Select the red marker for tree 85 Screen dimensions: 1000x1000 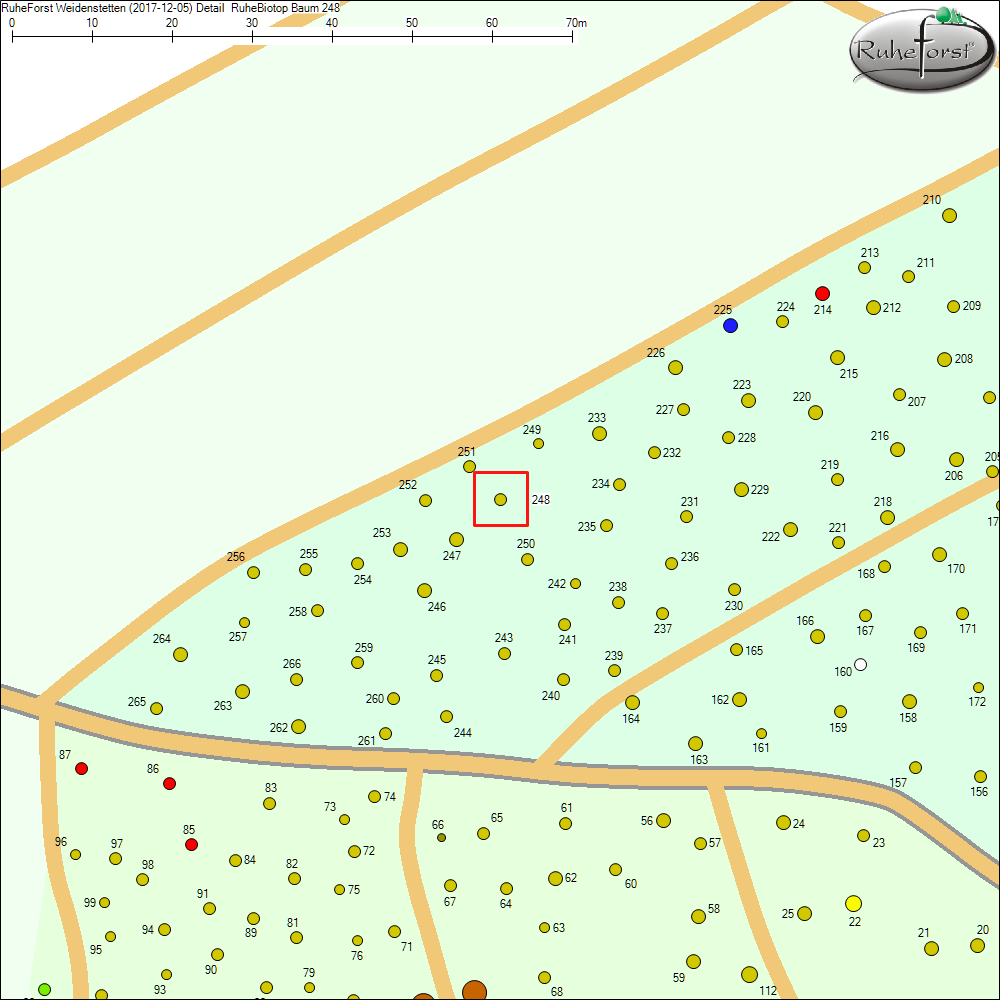(191, 844)
